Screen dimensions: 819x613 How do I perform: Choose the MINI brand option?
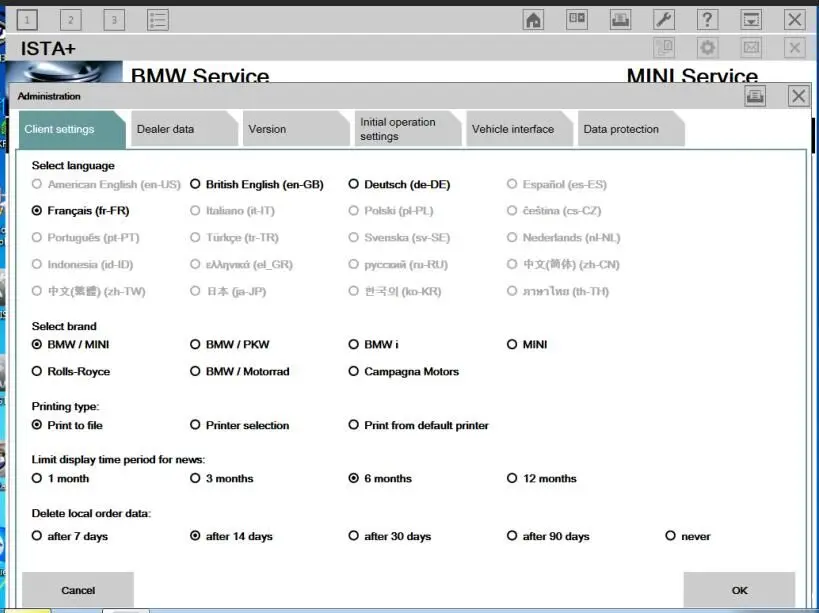pyautogui.click(x=527, y=345)
